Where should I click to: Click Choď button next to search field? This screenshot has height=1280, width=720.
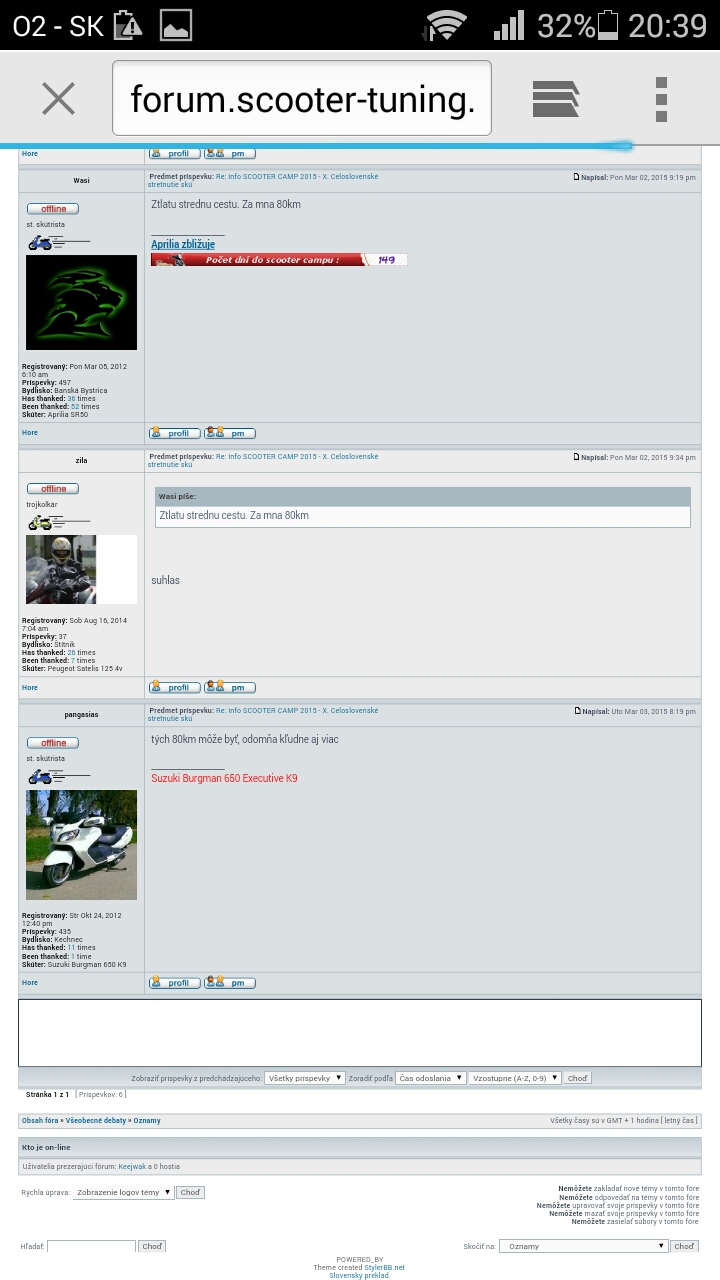coord(152,1246)
